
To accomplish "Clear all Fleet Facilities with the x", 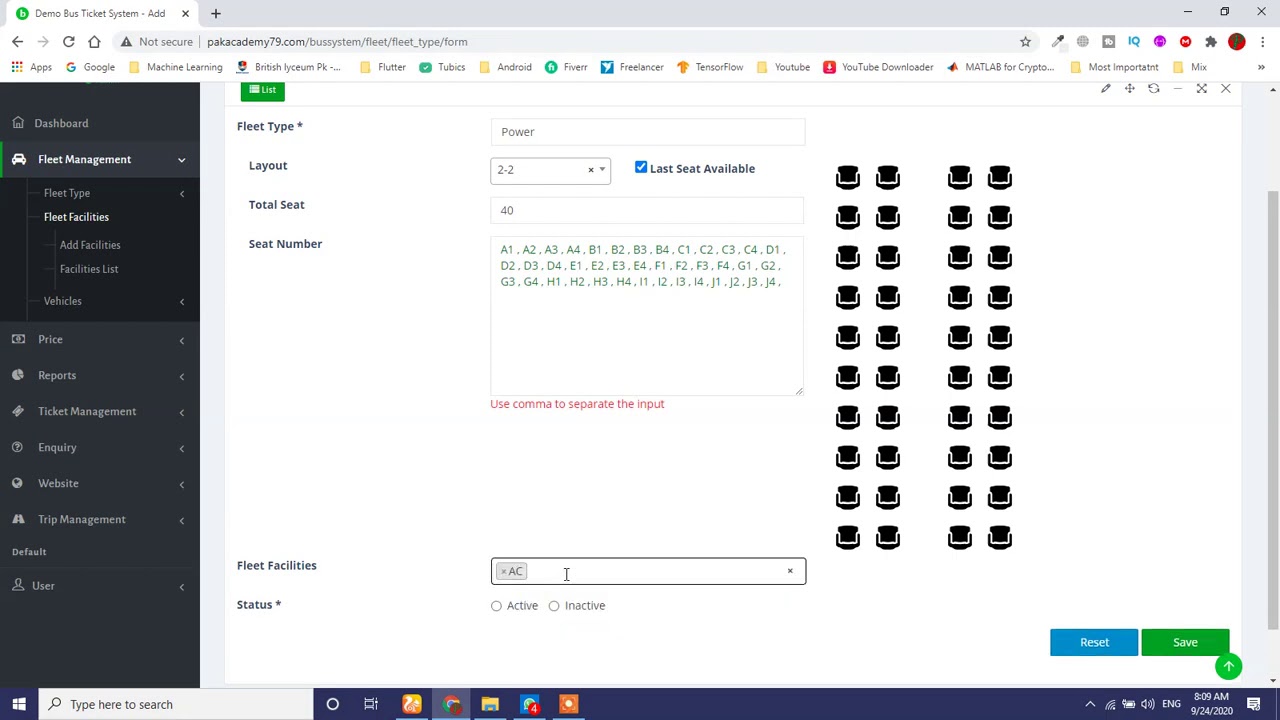I will point(789,571).
